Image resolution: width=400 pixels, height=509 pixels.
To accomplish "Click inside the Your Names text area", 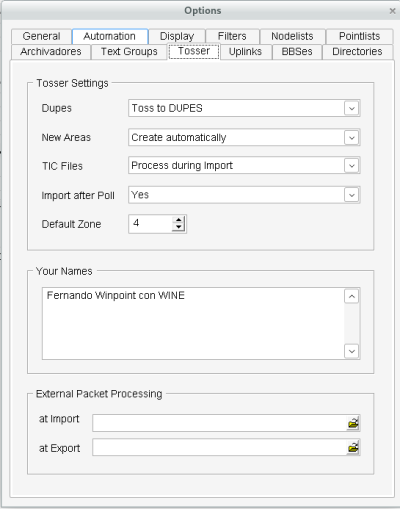I will [193, 323].
